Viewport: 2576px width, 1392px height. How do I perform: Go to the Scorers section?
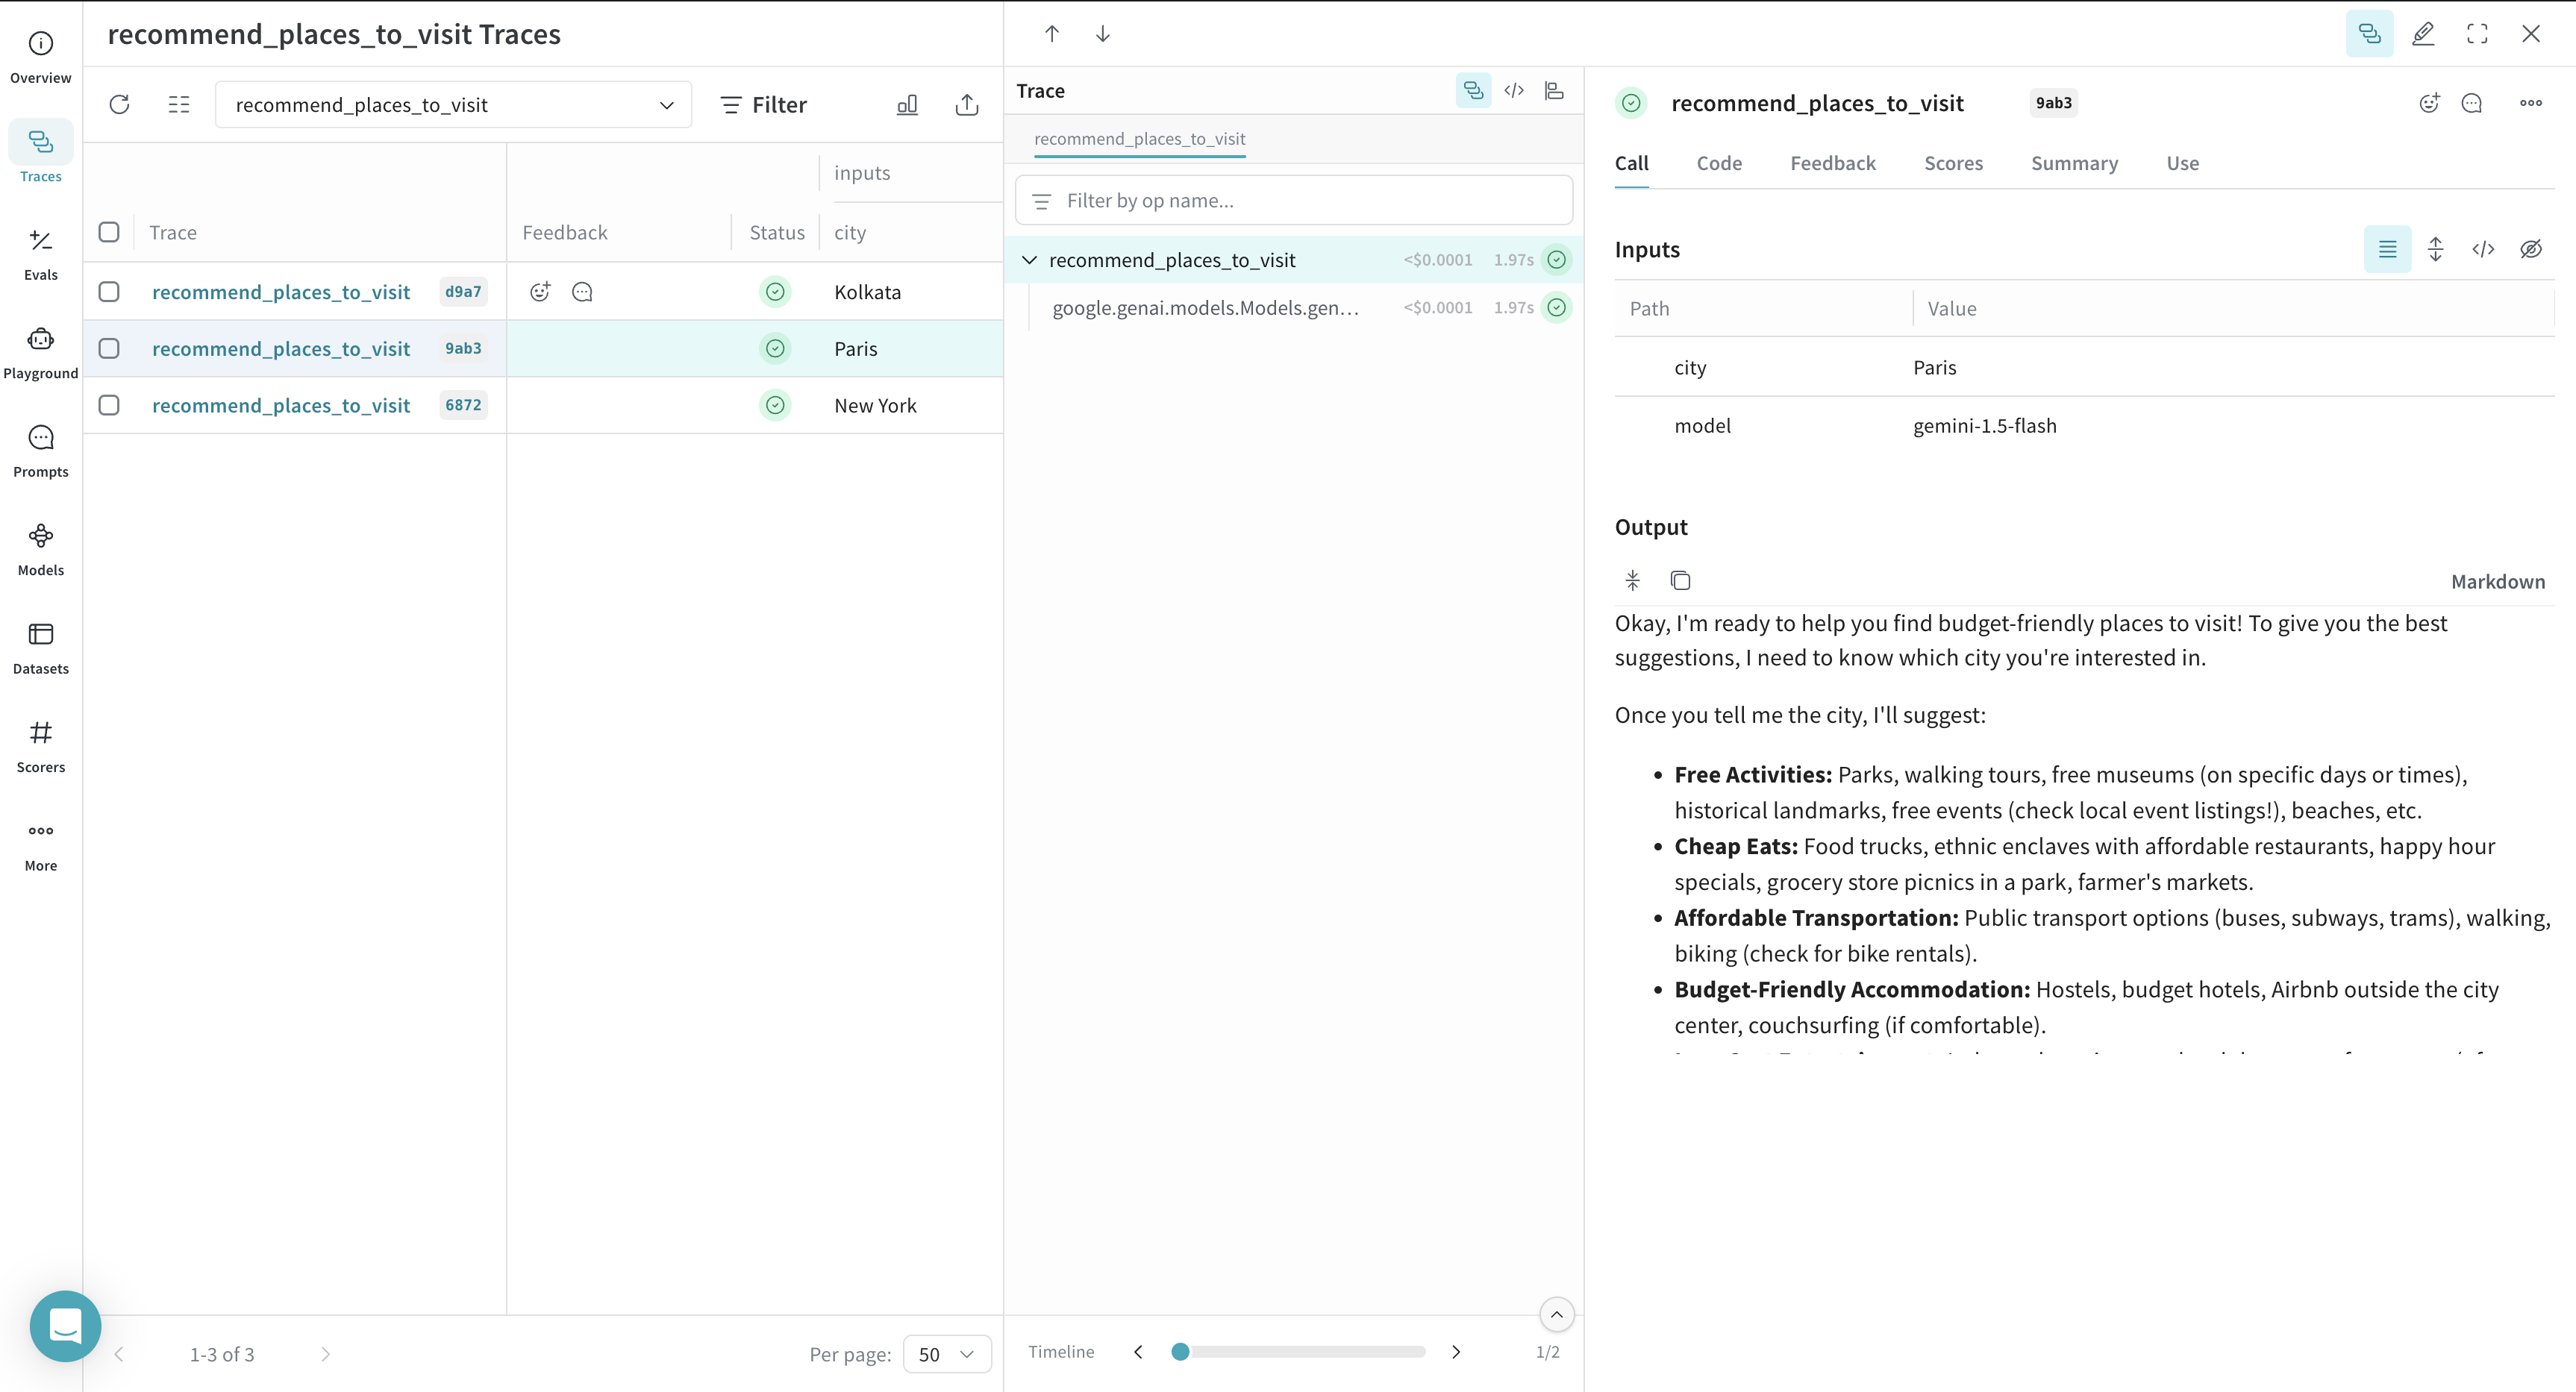click(40, 745)
